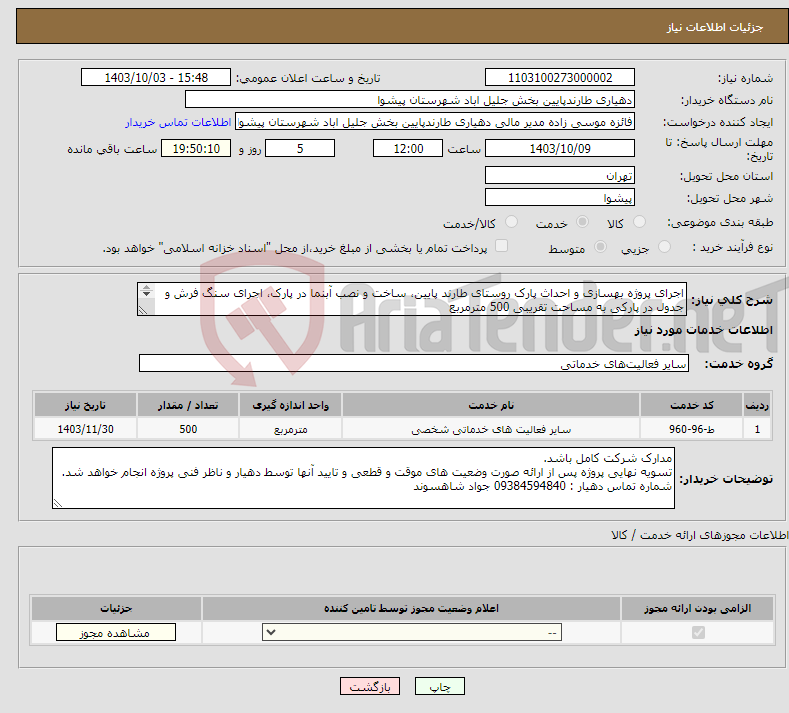
Task: Click the general need description textarea
Action: (412, 299)
